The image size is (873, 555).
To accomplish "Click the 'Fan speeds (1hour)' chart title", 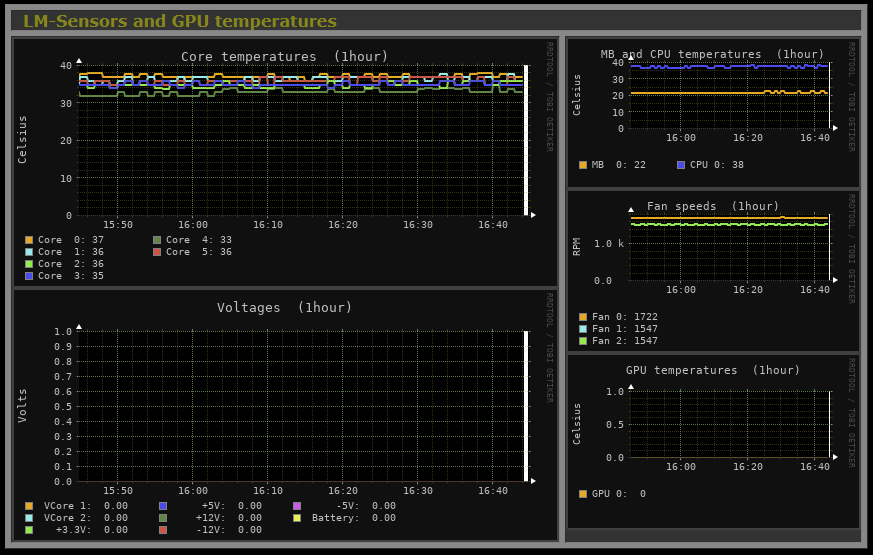I will point(713,207).
